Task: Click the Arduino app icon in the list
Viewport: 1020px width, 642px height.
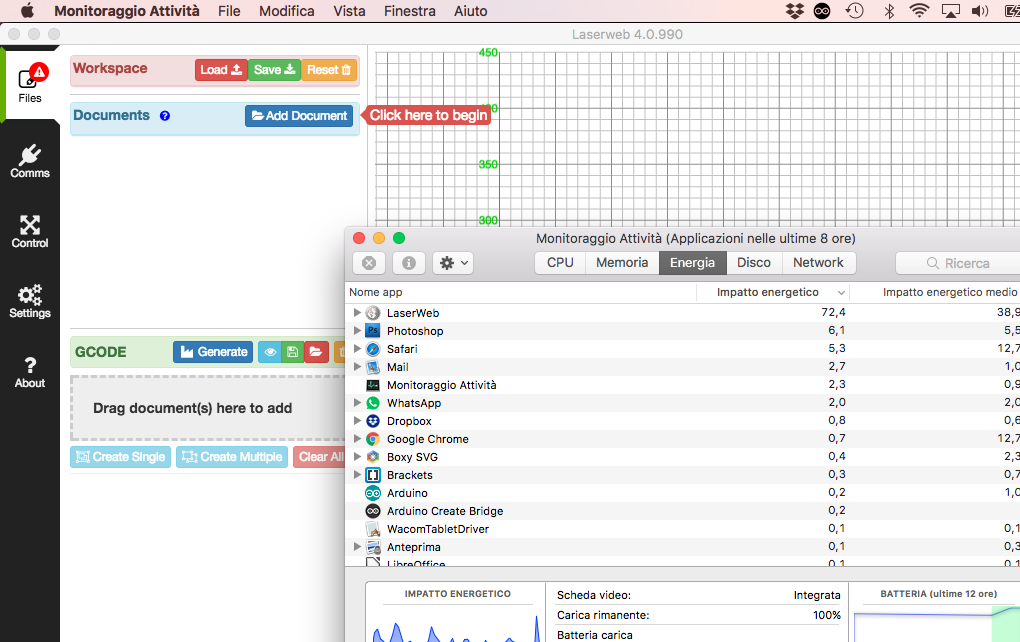Action: 373,493
